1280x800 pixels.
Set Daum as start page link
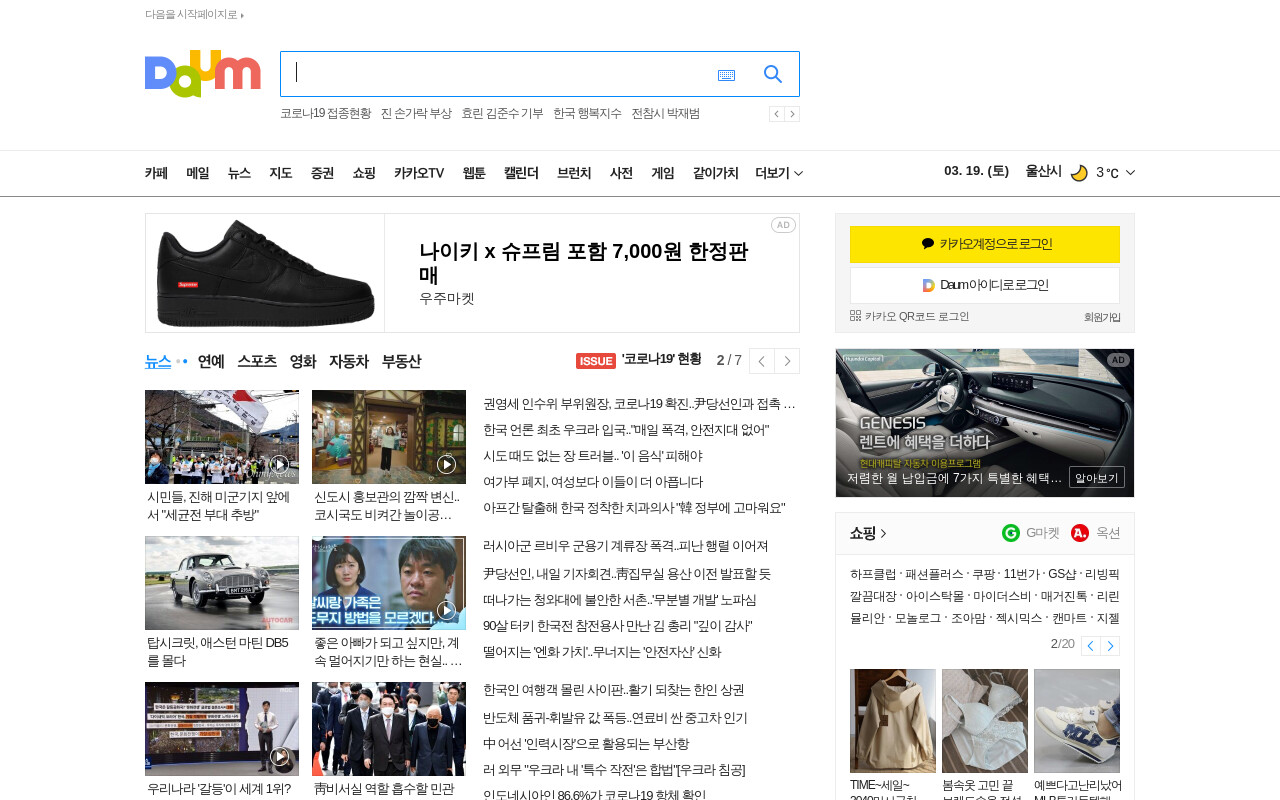194,14
